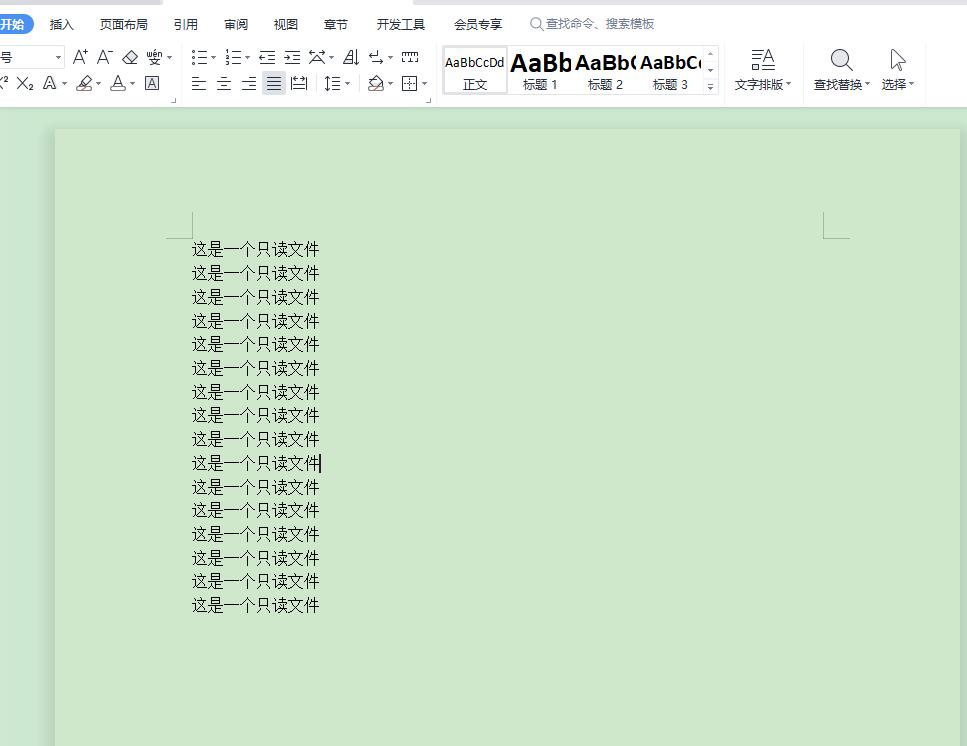
Task: Click the borders grid icon
Action: pyautogui.click(x=409, y=83)
